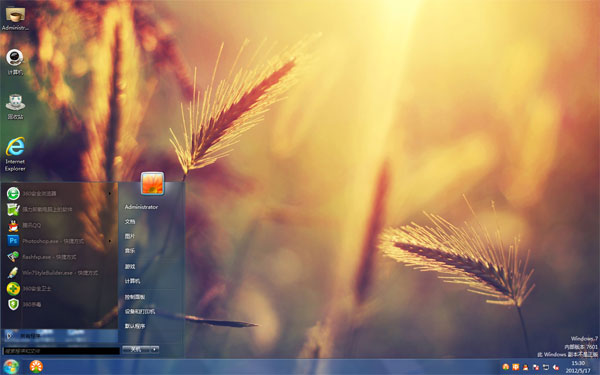Open the orange round icon in system tray

(505, 367)
